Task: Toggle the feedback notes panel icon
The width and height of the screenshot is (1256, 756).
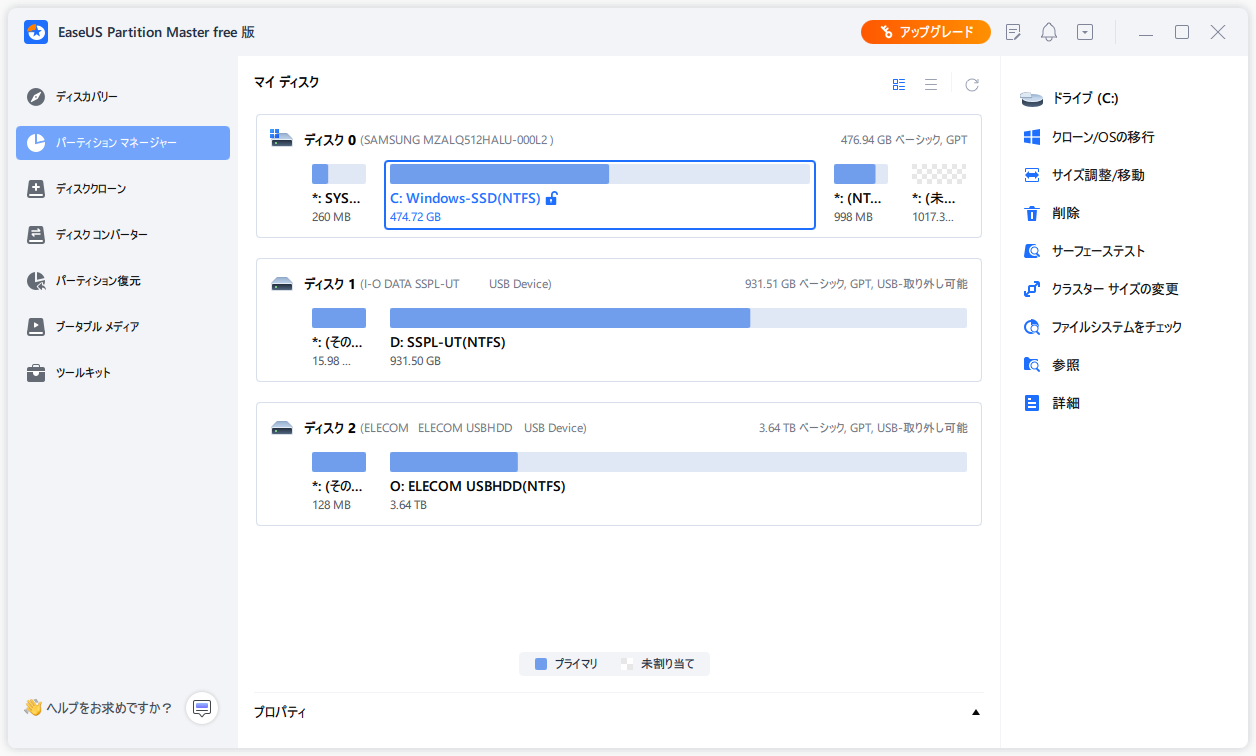Action: tap(1013, 32)
